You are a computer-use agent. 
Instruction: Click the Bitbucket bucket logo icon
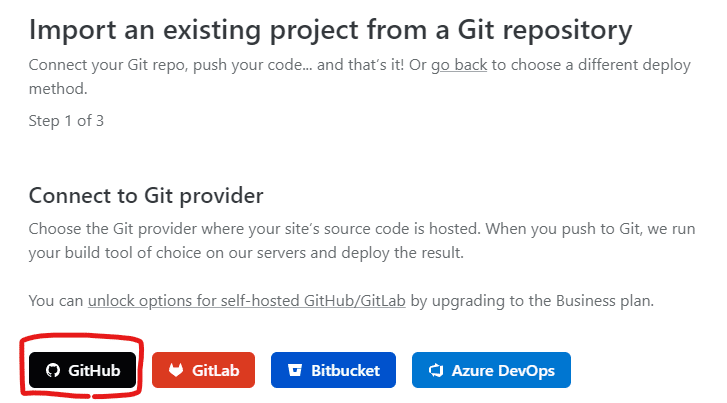pos(295,370)
